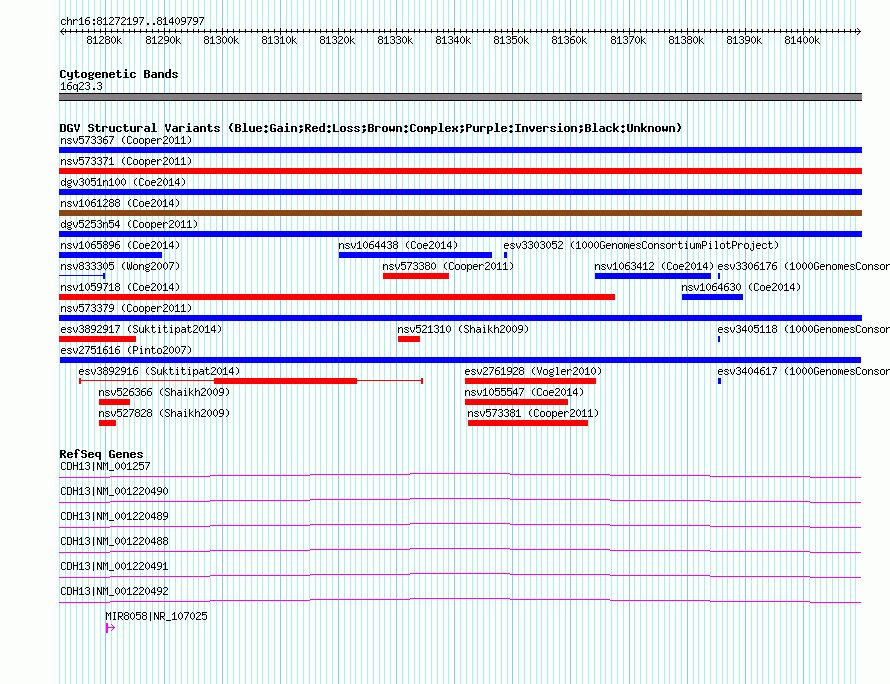
Task: Open variant nsv573367 (Cooper2011)
Action: point(460,150)
